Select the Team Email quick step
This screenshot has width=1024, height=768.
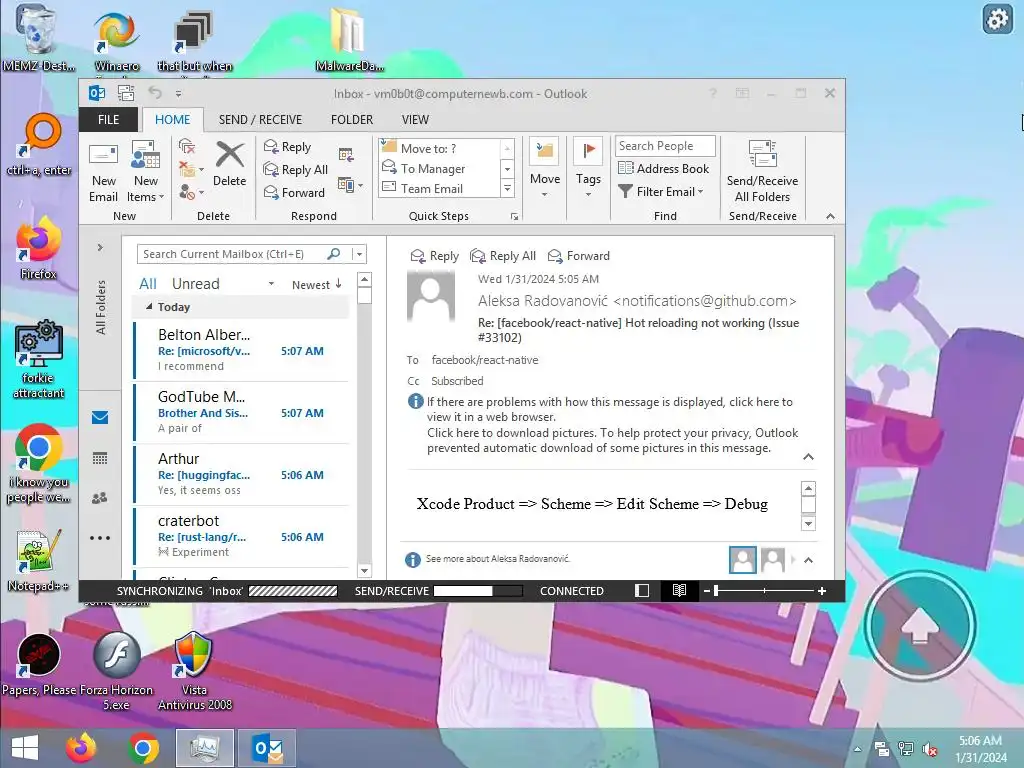click(439, 189)
